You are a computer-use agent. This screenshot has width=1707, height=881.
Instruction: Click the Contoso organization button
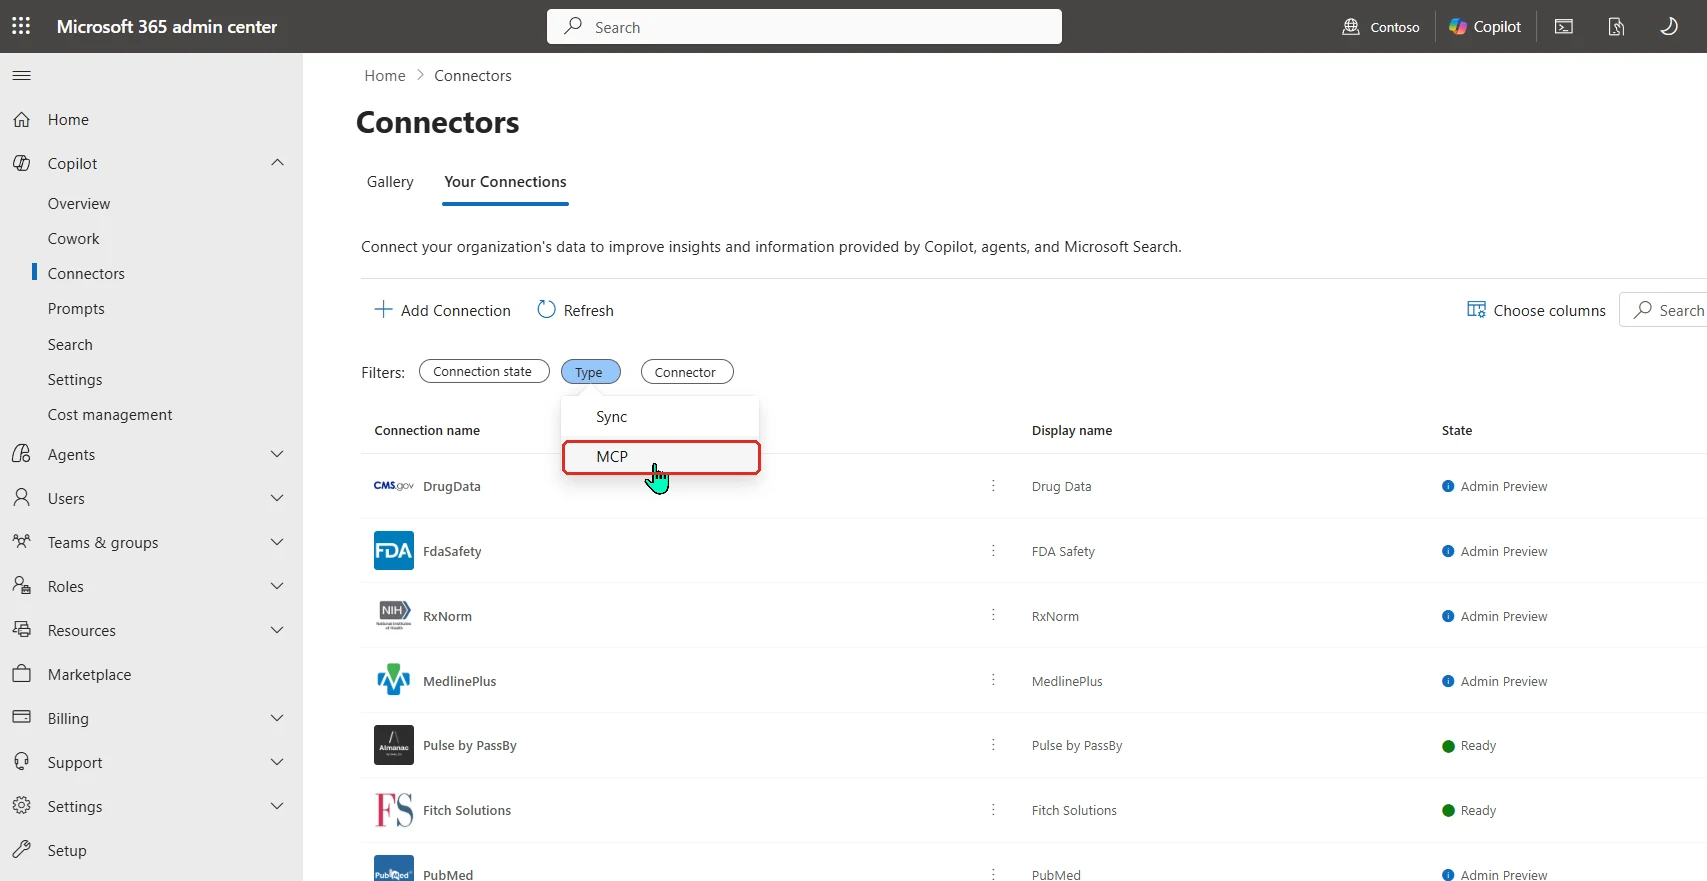[1381, 27]
